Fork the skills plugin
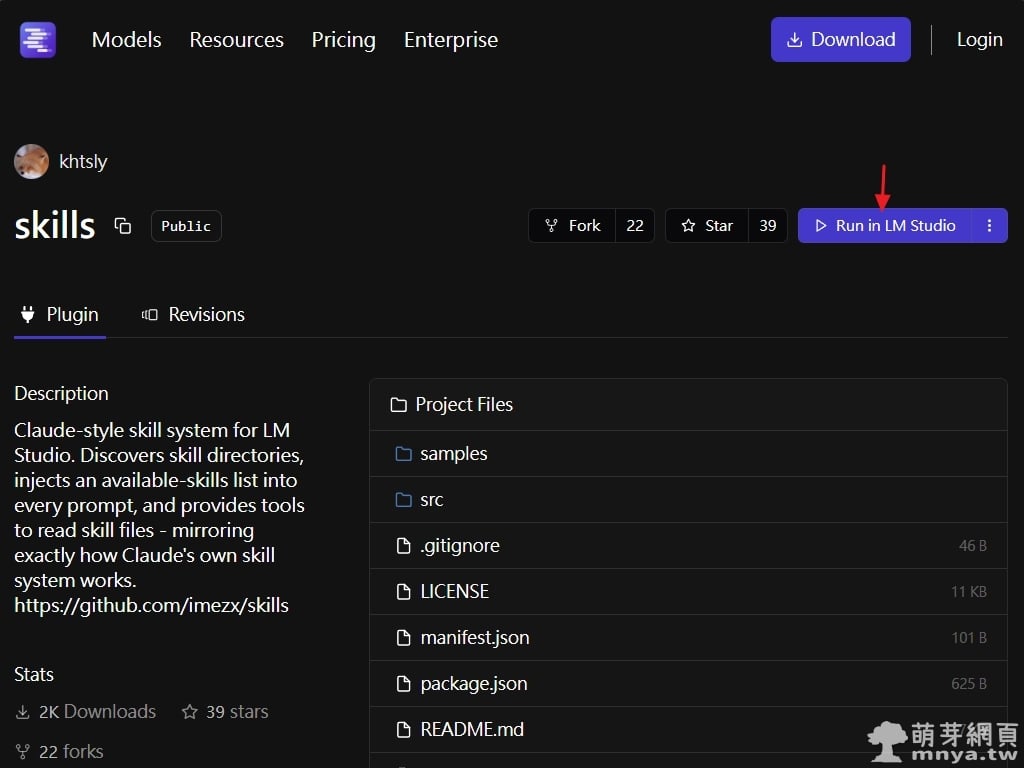Screen dimensions: 1024x768 (572, 226)
